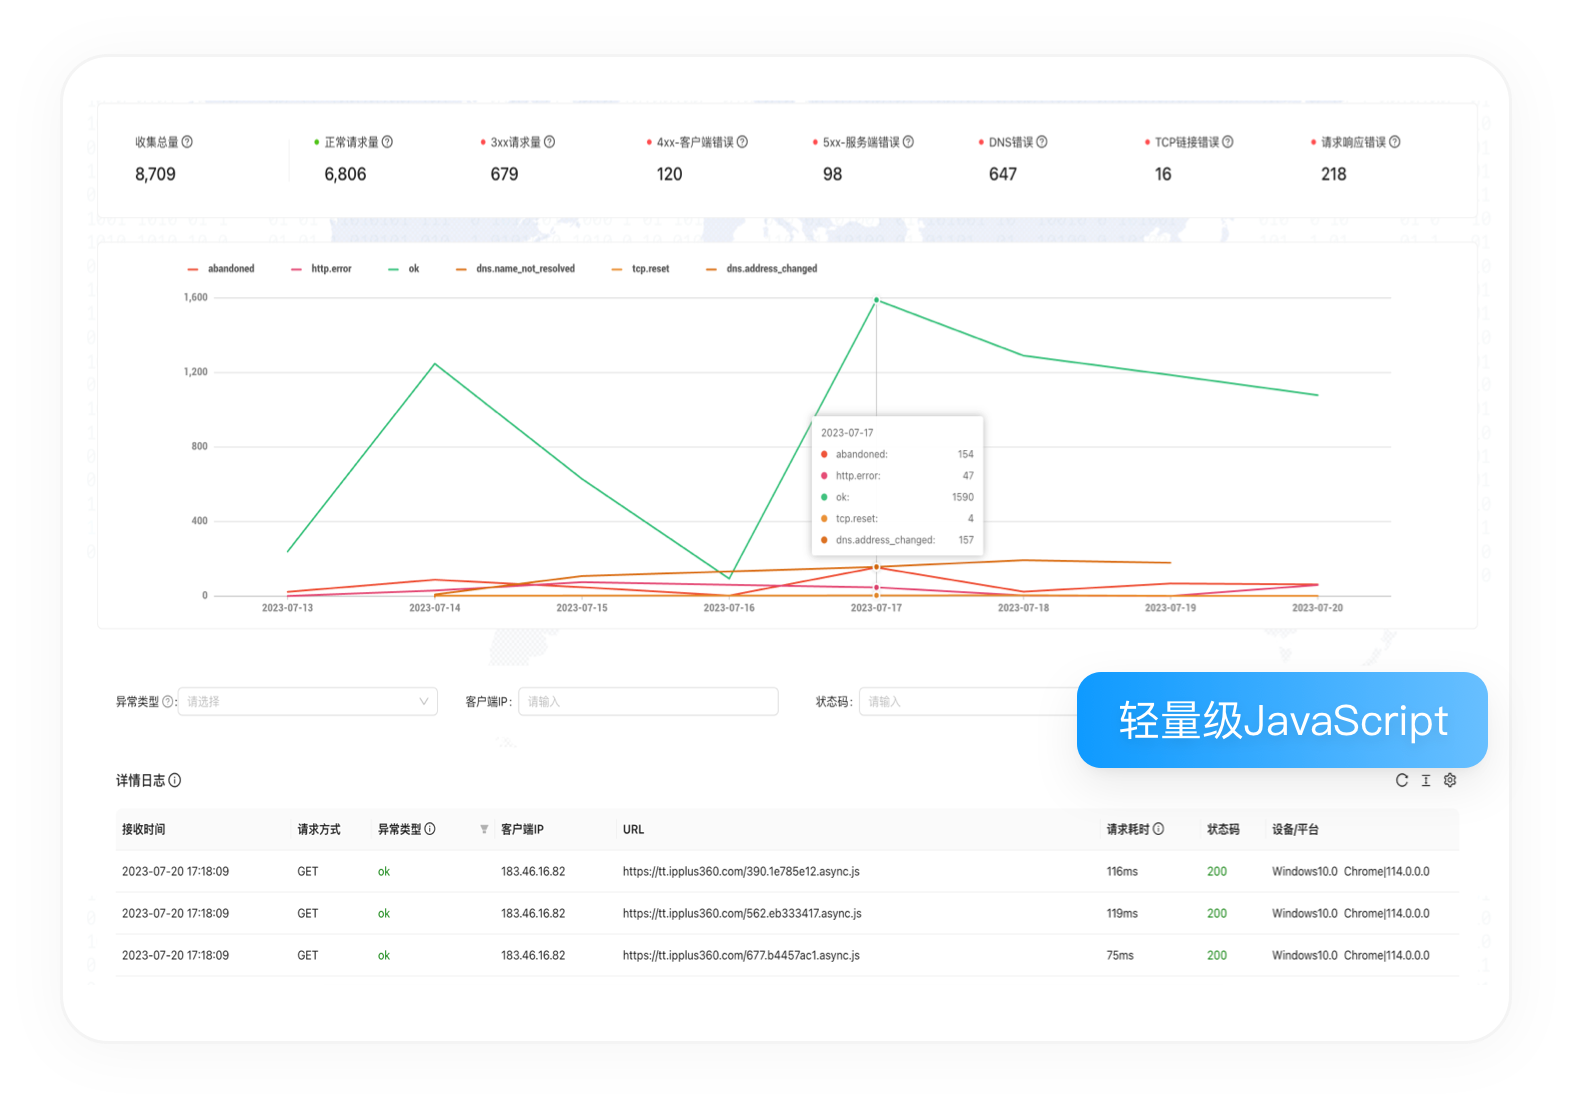The height and width of the screenshot is (1110, 1572).
Task: Click the 2023-07-17 data point on green line
Action: [877, 300]
